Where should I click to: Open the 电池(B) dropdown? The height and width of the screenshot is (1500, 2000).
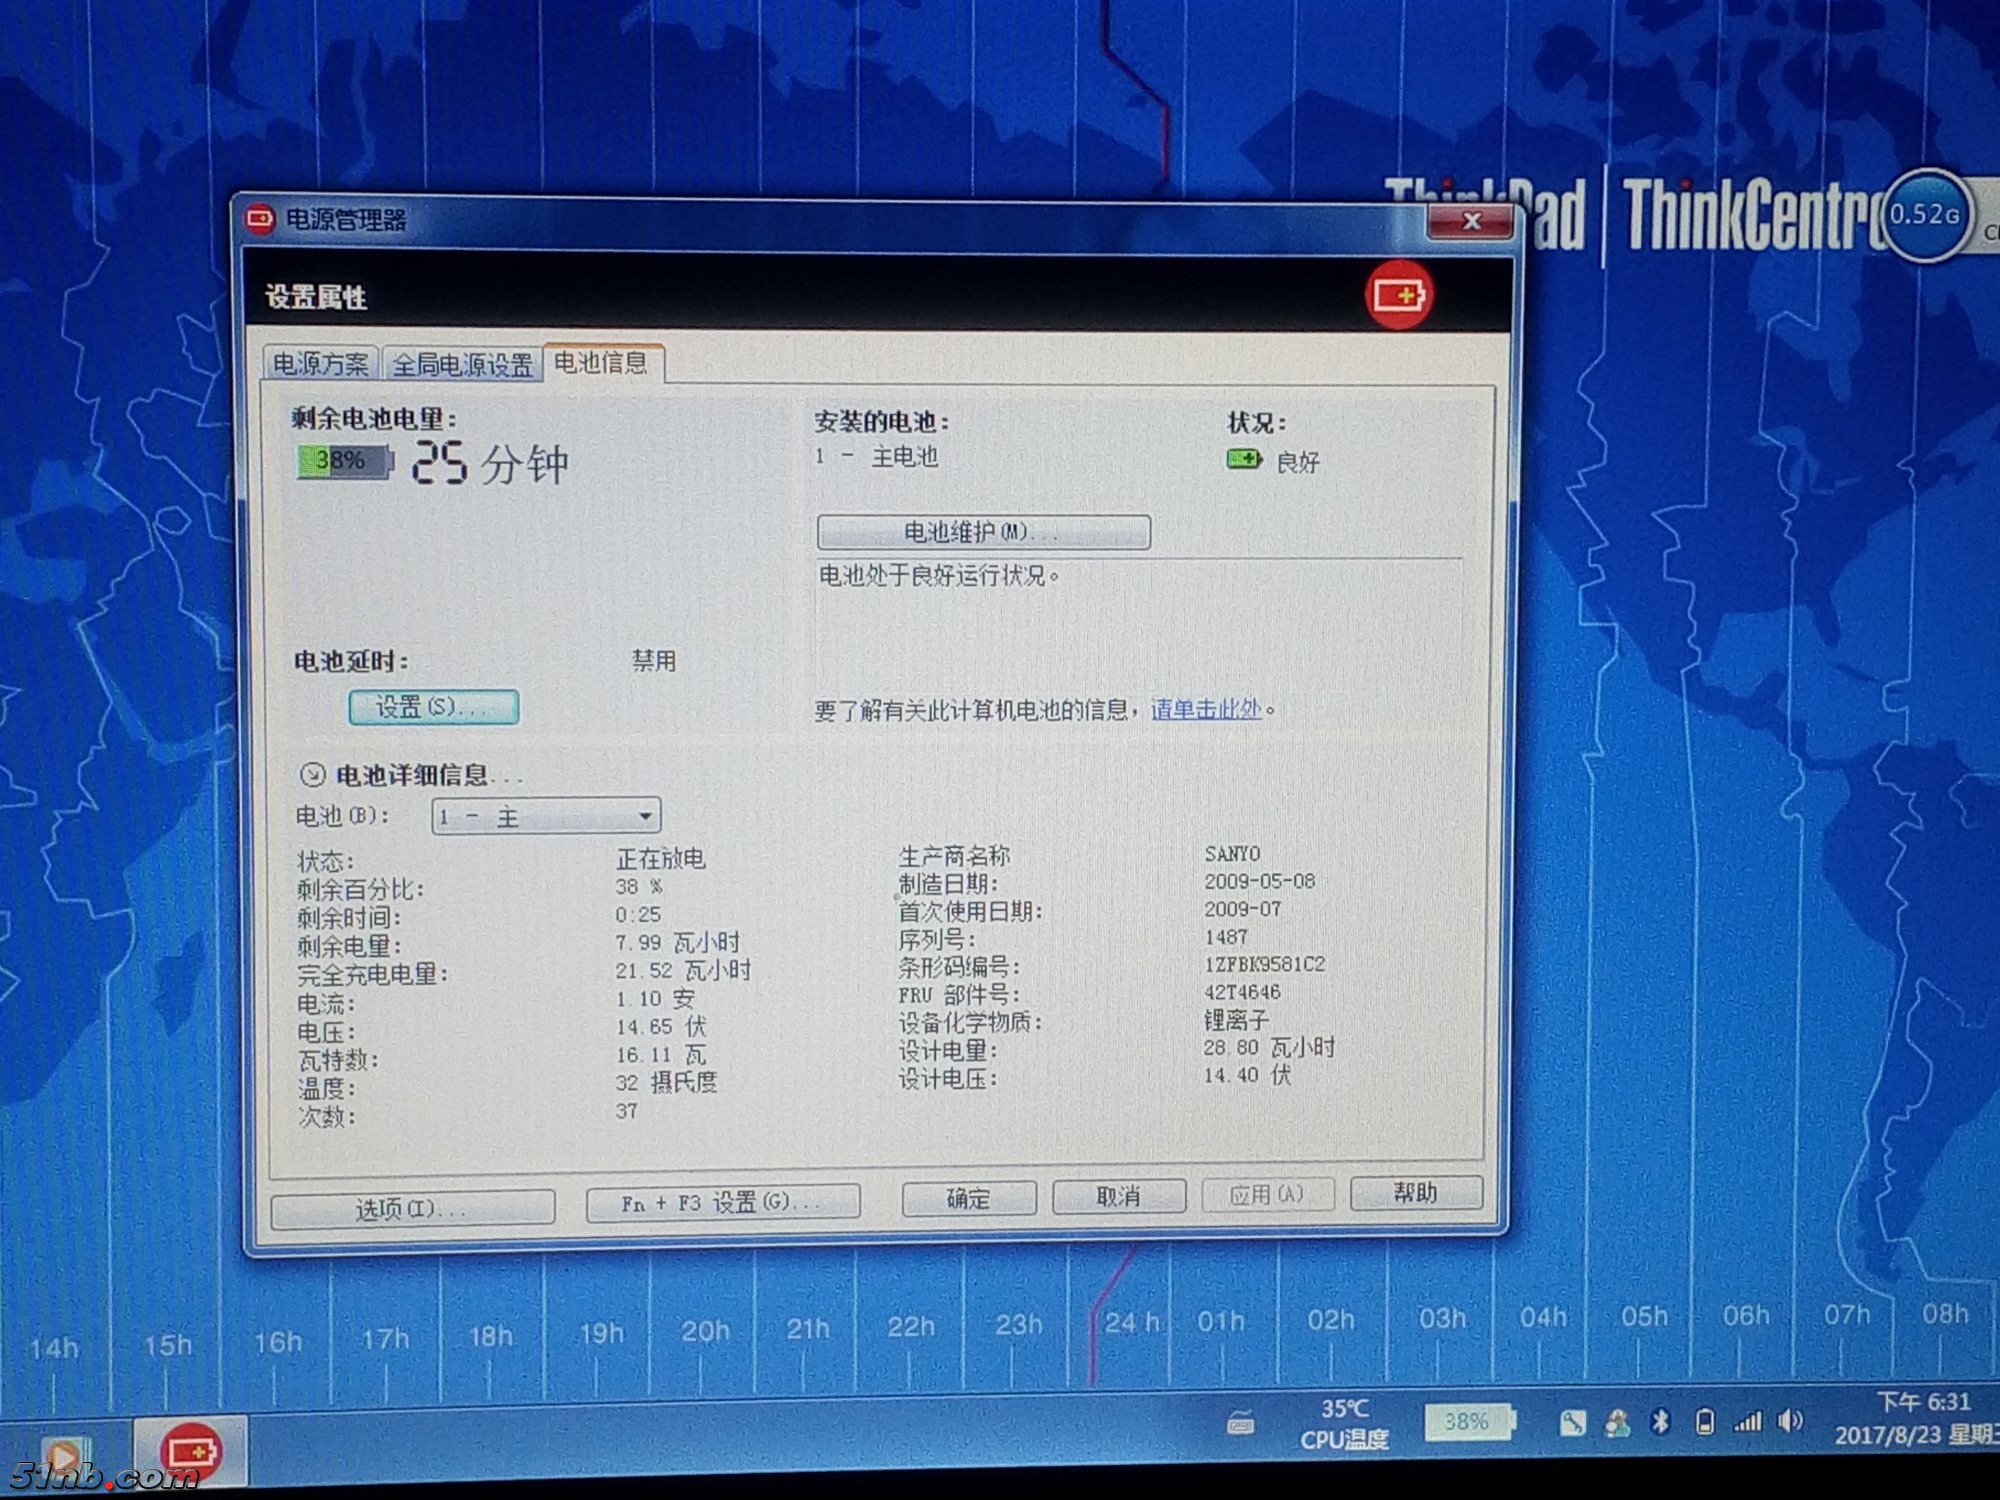tap(546, 817)
